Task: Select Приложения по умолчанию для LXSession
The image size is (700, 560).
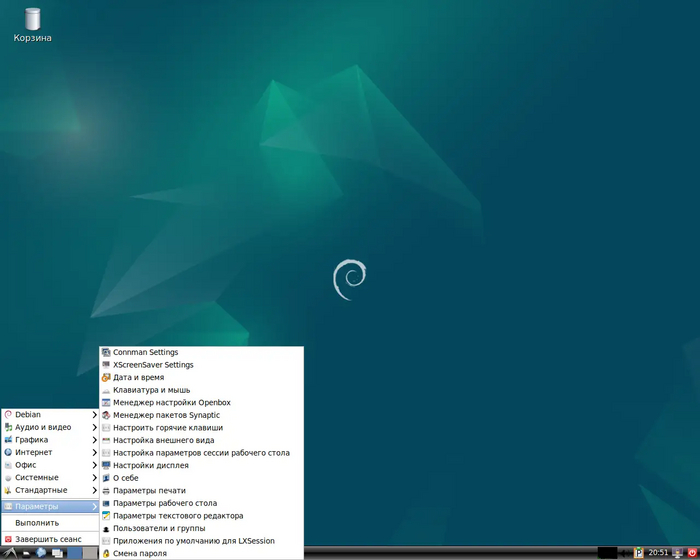Action: tap(201, 541)
